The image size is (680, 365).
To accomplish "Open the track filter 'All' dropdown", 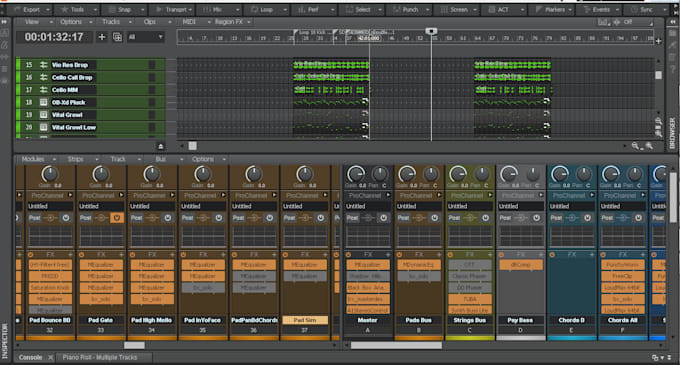I will click(145, 37).
